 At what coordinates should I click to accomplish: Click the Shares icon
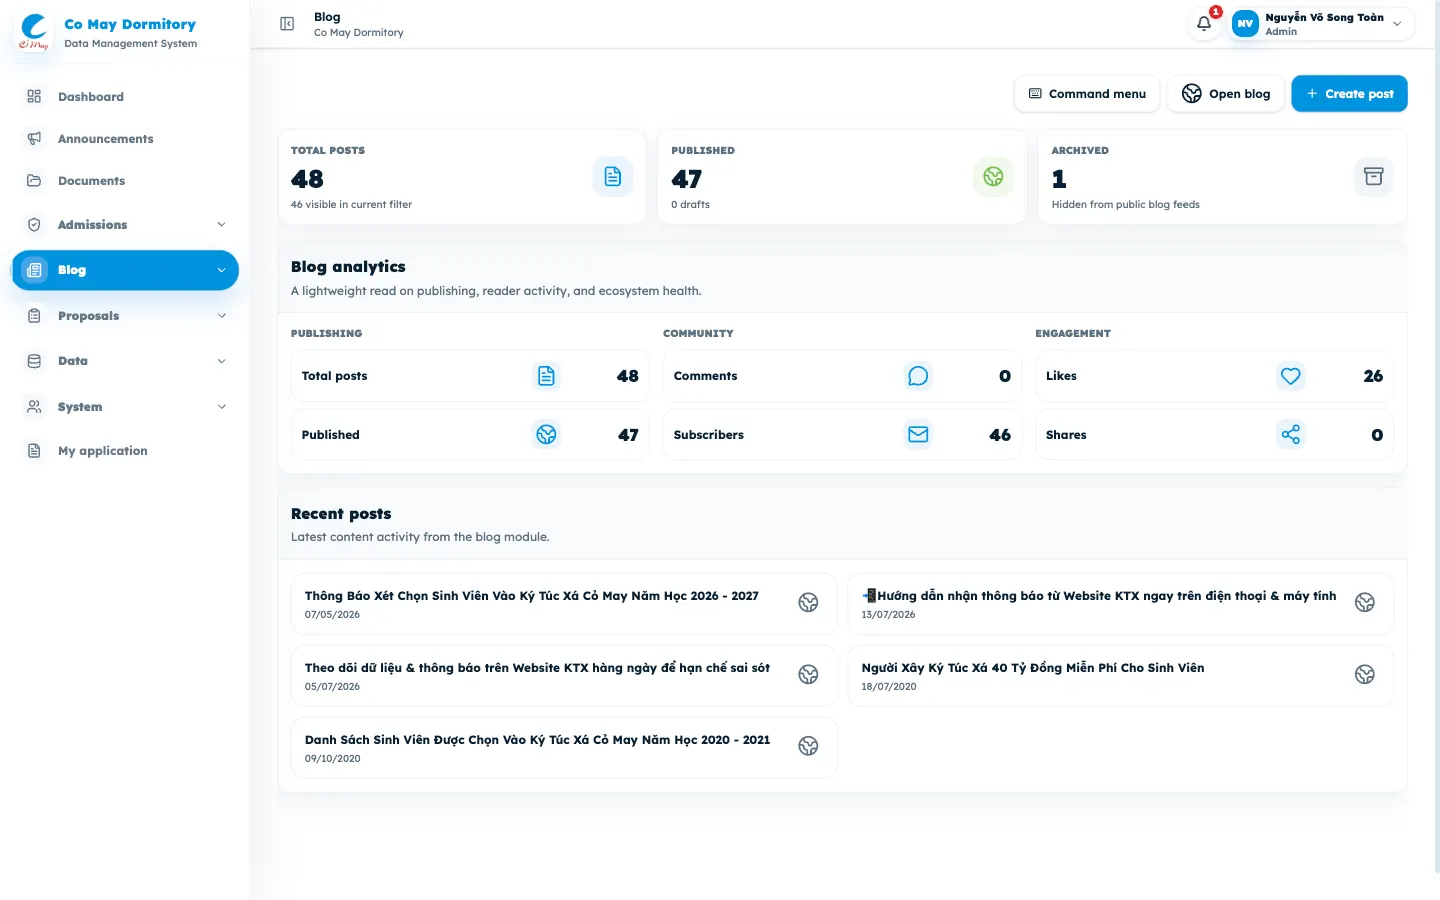point(1291,434)
